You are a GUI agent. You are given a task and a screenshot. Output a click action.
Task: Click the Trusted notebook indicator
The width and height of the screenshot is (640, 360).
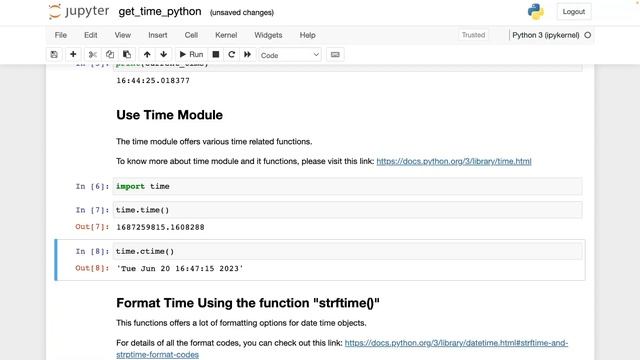[473, 35]
